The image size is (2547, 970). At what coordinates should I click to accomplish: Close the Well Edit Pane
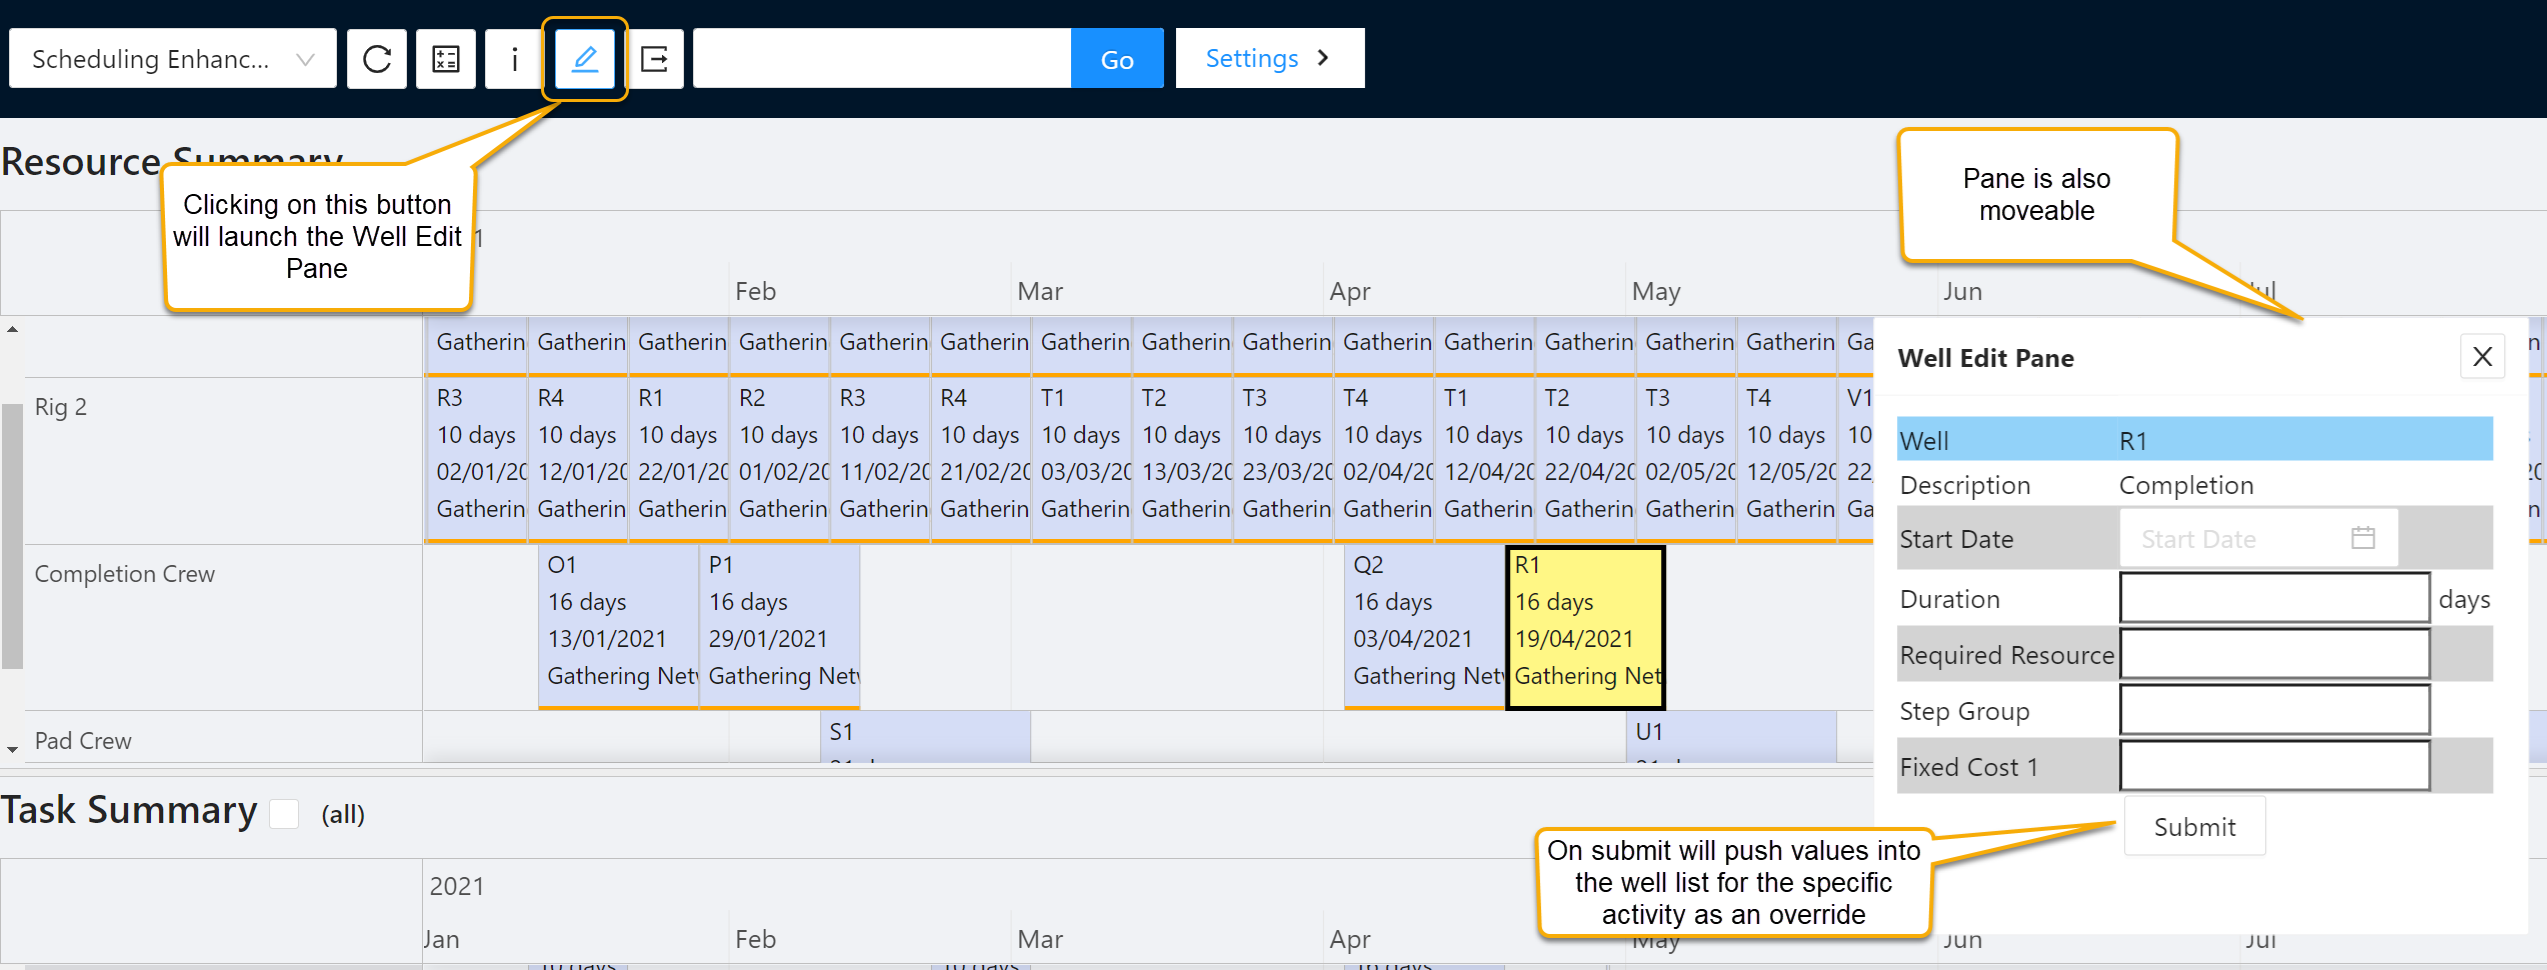(2482, 357)
